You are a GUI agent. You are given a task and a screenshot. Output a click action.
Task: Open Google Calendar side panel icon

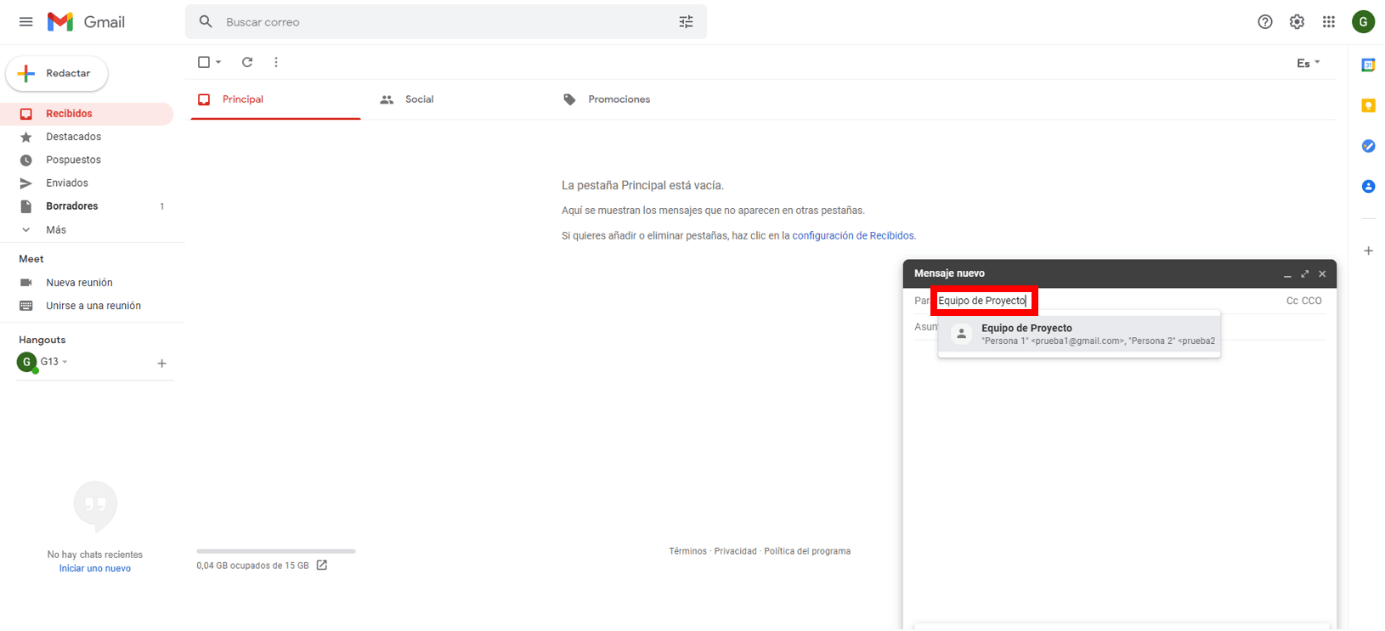click(1369, 65)
